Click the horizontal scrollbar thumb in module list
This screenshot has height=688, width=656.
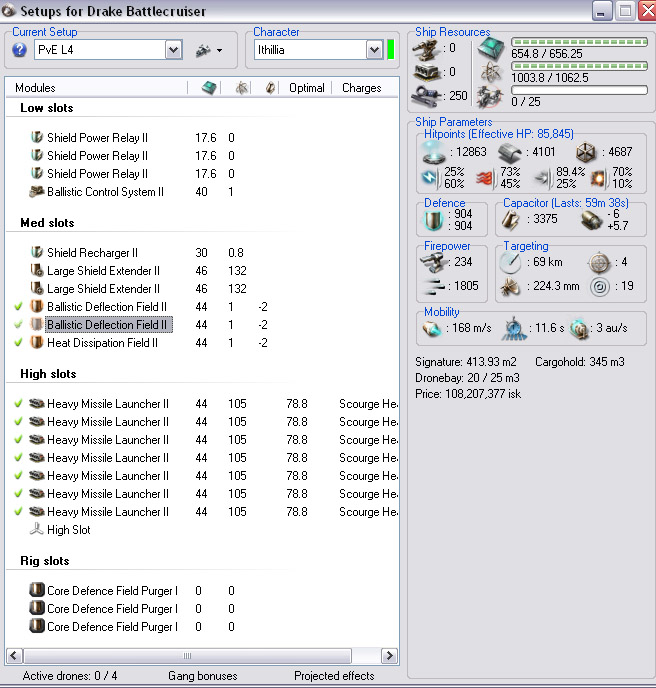187,656
